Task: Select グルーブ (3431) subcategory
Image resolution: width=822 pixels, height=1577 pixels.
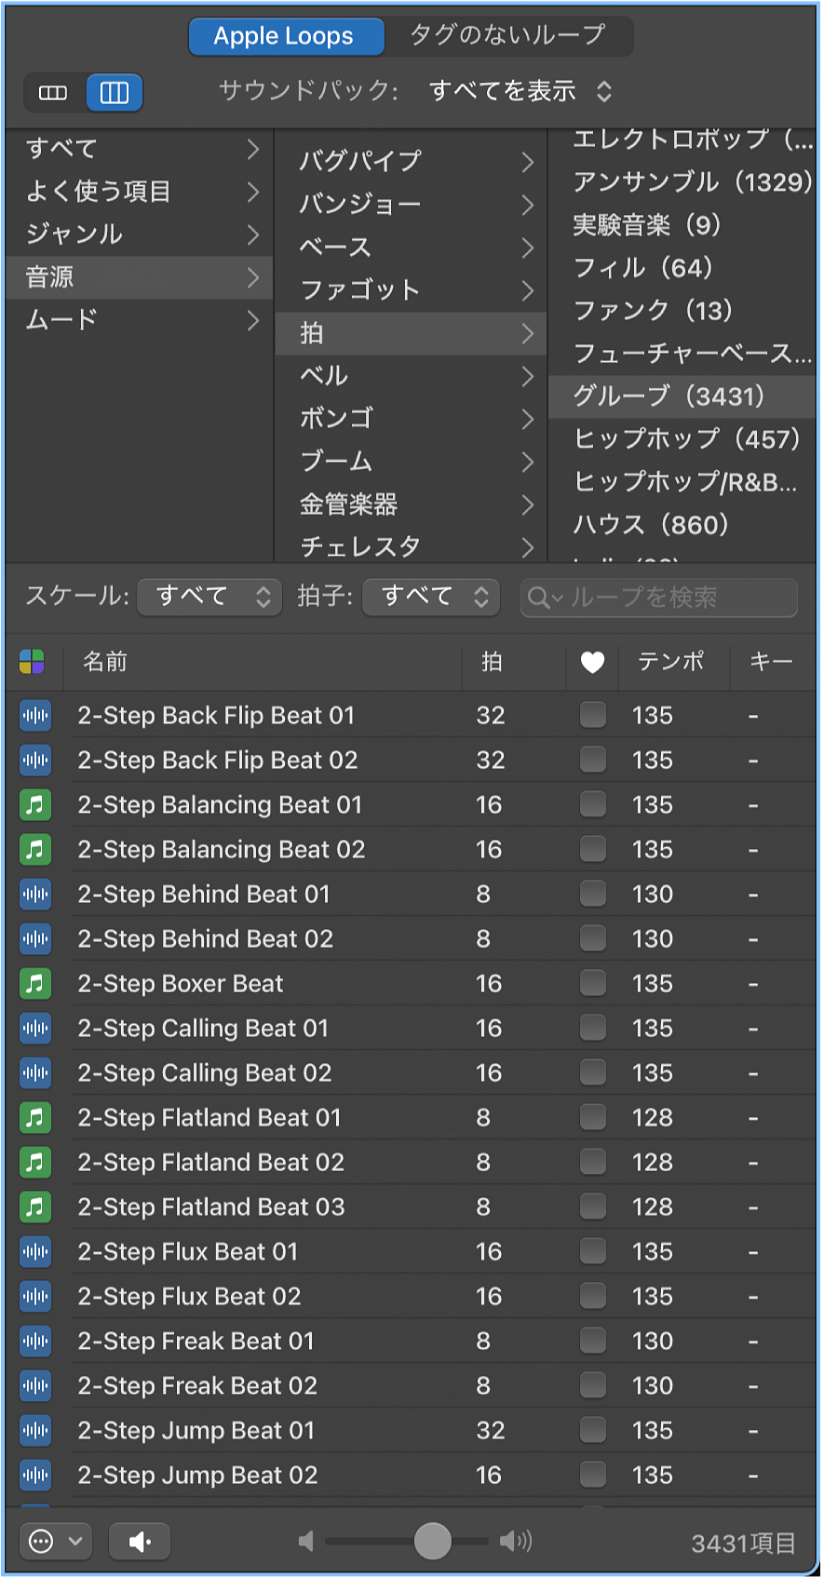Action: tap(682, 396)
